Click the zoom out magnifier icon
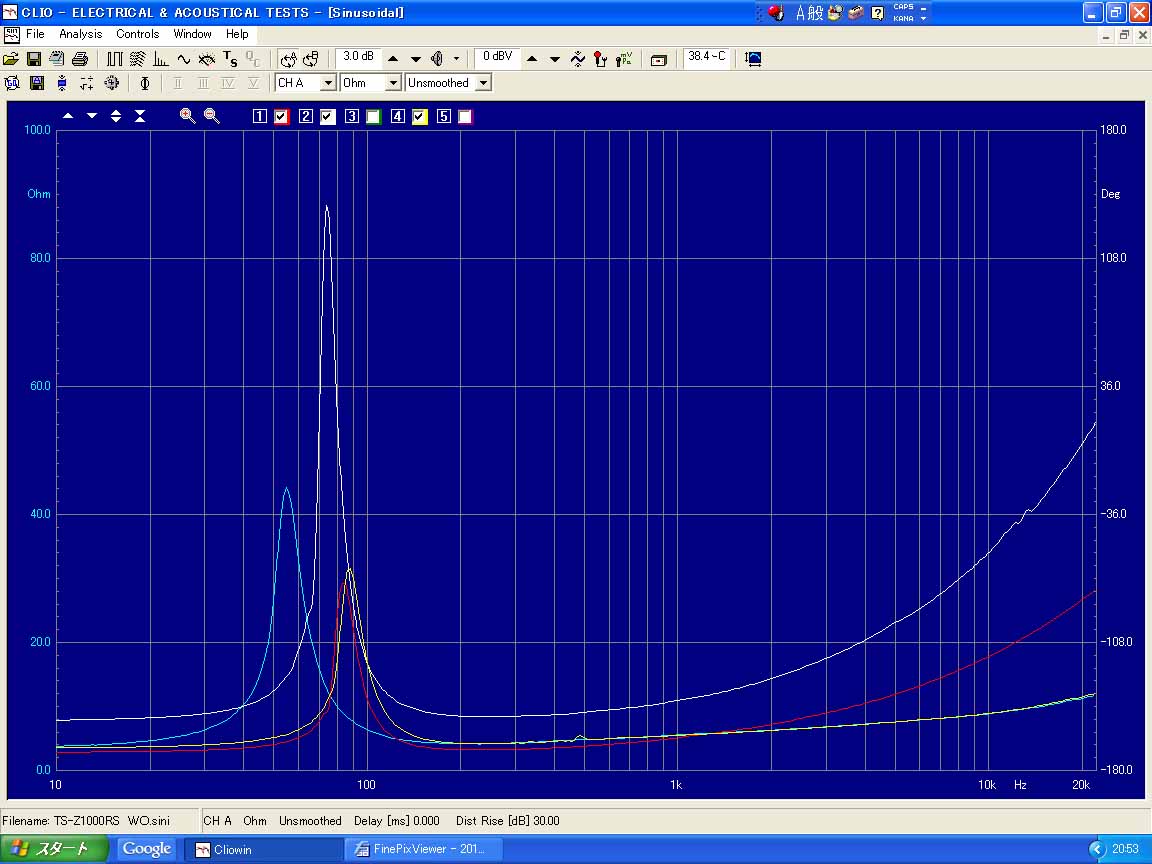Screen dimensions: 1152x864 (x=212, y=116)
